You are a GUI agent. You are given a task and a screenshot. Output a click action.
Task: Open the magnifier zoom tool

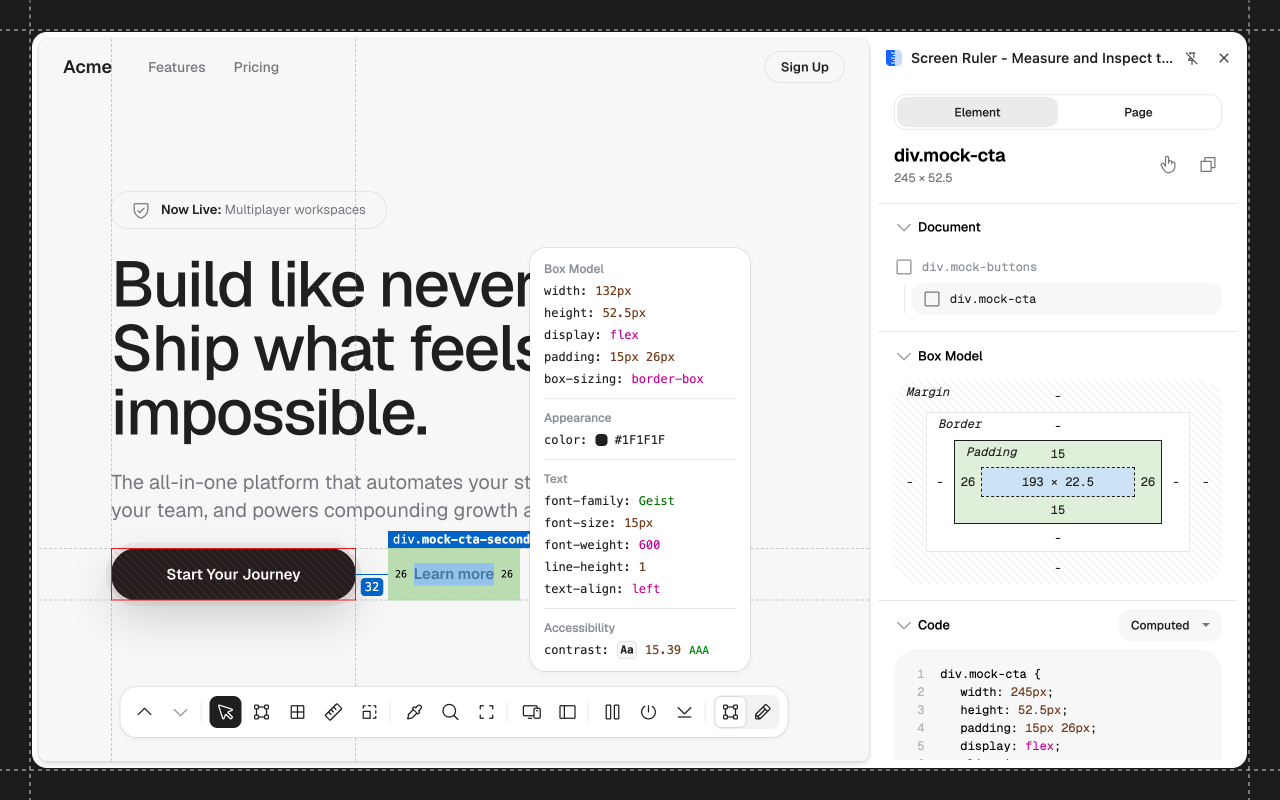click(x=450, y=712)
